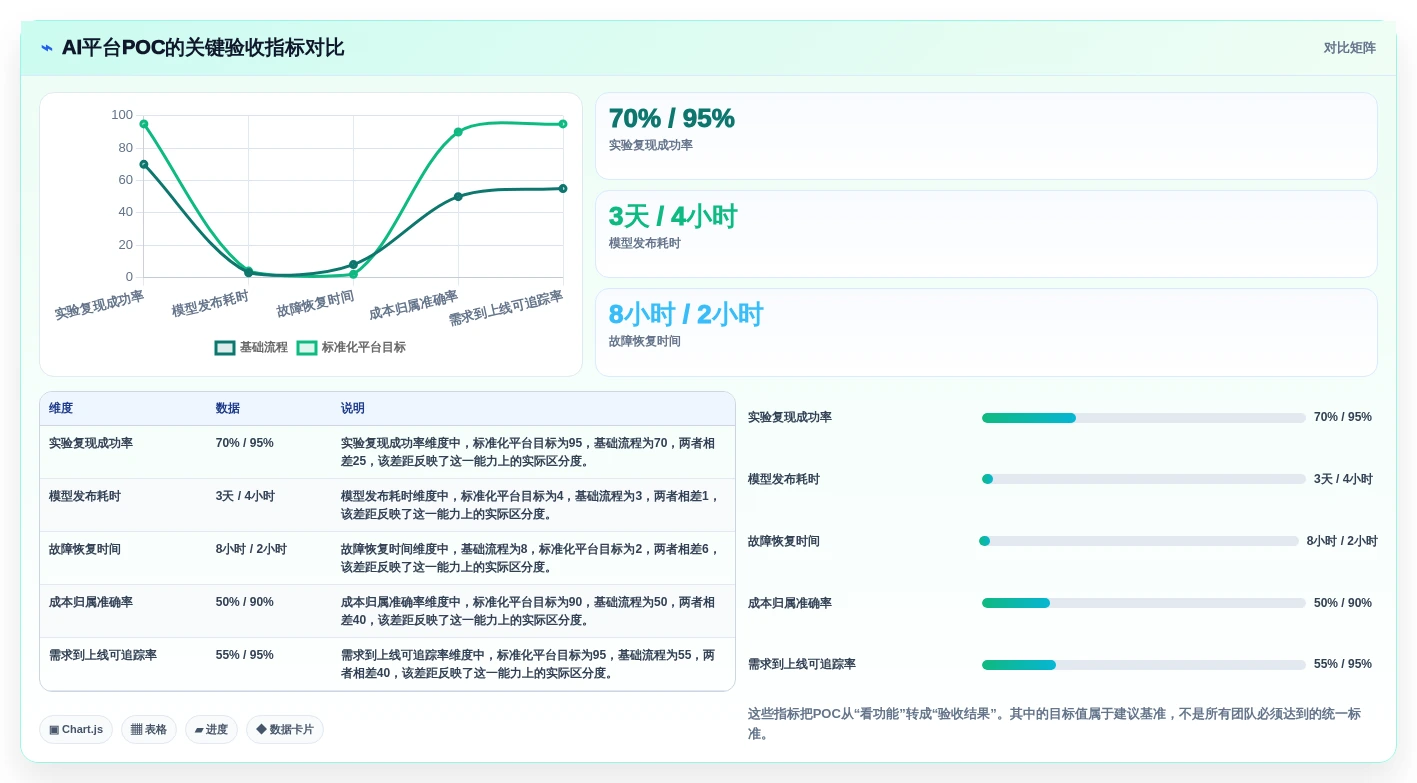Screen dimensions: 1417x783
Task: Click the 需求到上线可追踪率 chart axis label
Action: 505,308
